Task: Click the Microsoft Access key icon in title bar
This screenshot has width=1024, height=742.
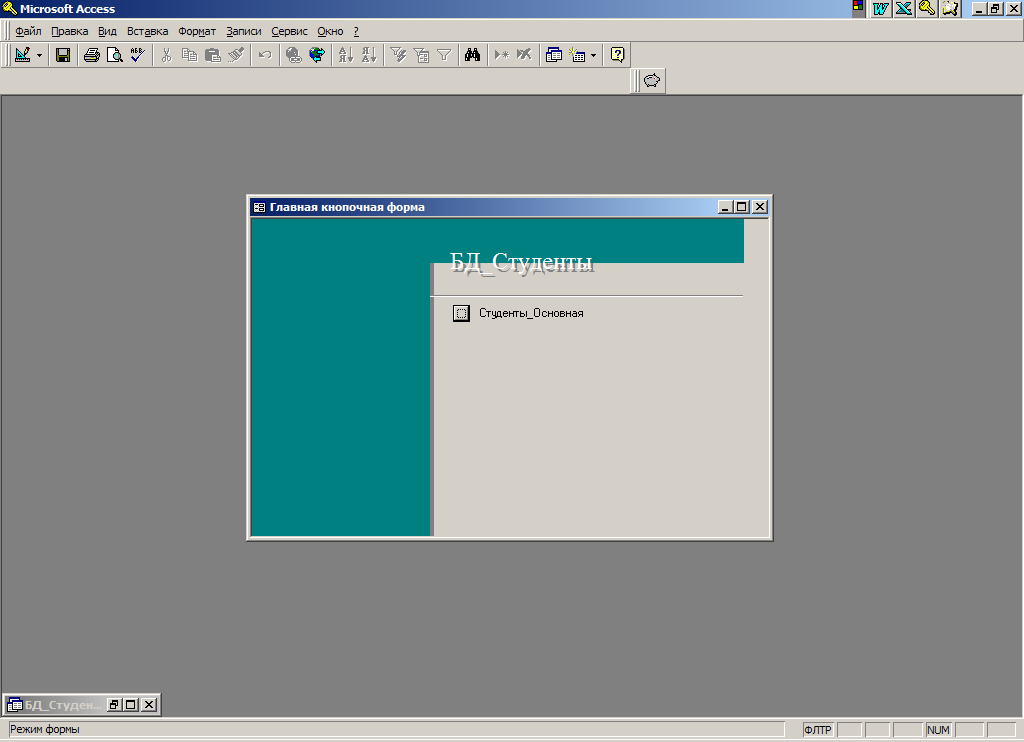Action: [x=9, y=8]
